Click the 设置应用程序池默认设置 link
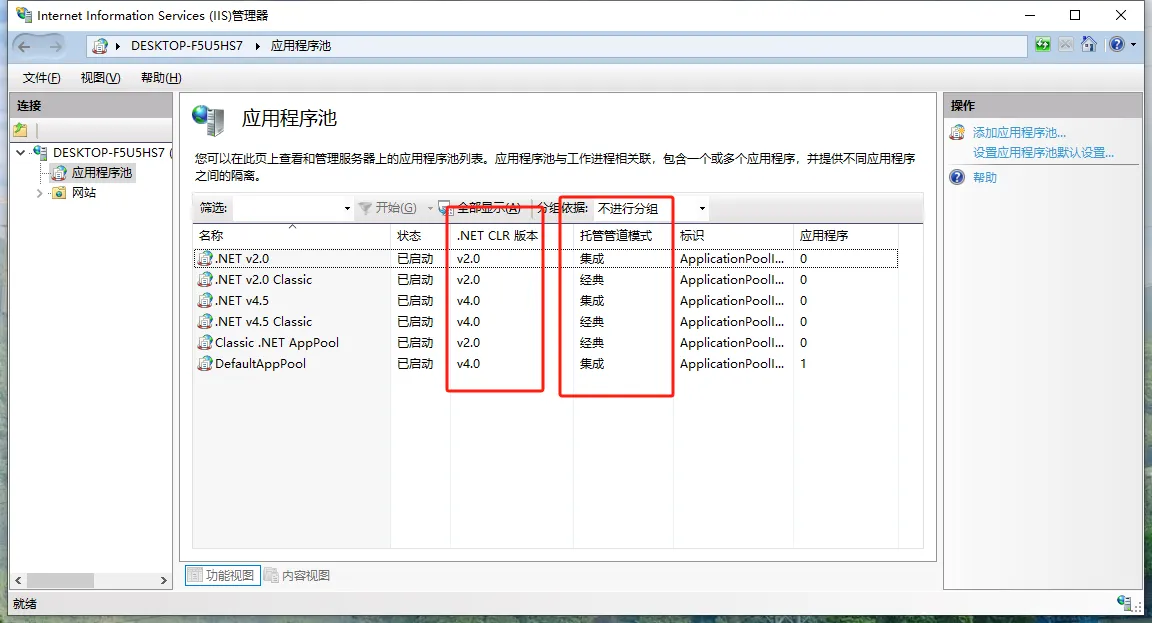Image resolution: width=1152 pixels, height=623 pixels. tap(1042, 153)
